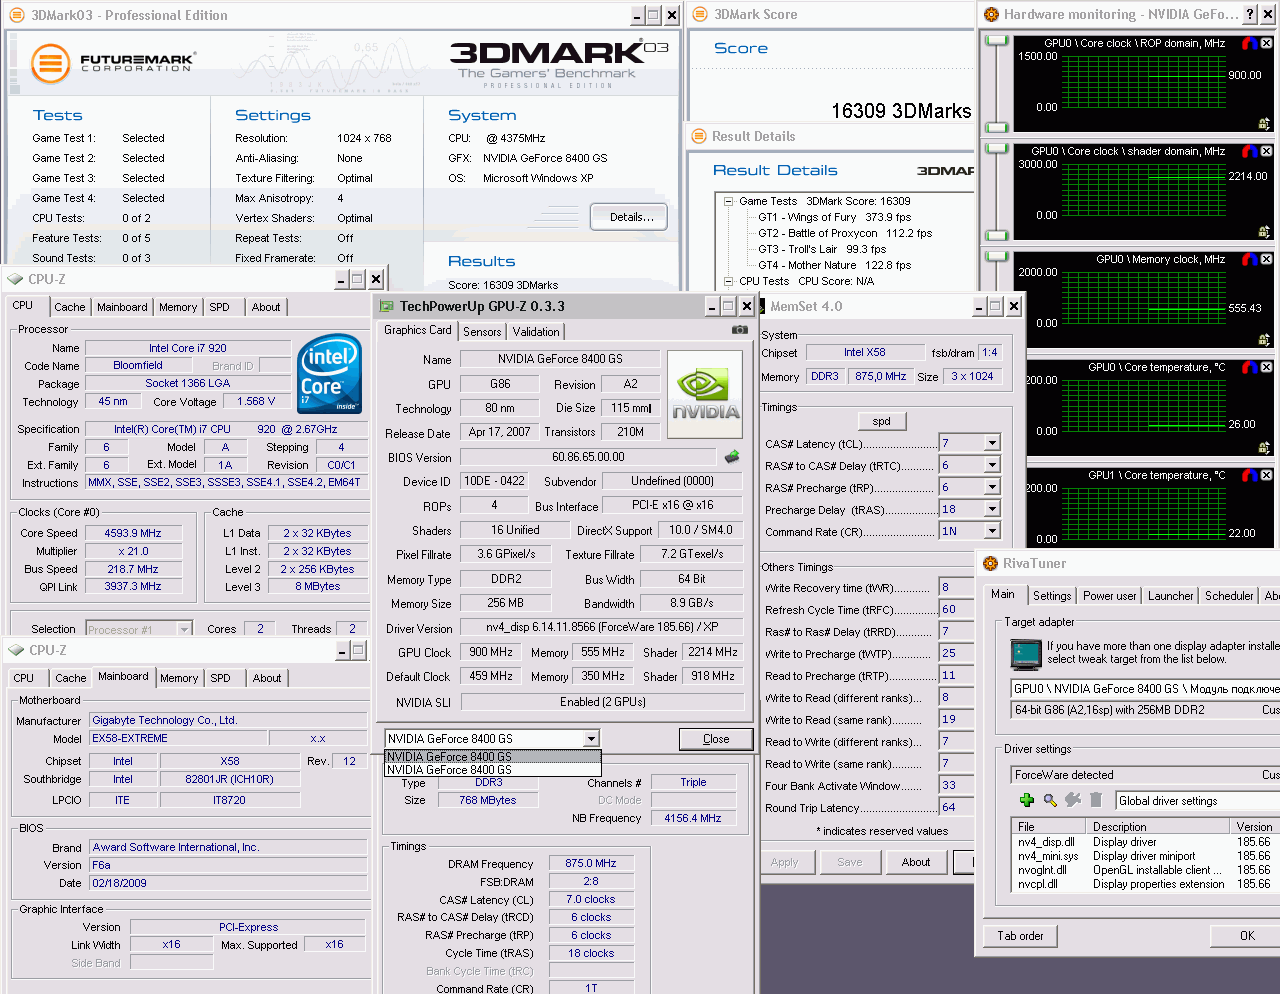Click the top slider handle beside Memory clock graph
This screenshot has width=1280, height=994.
point(996,256)
